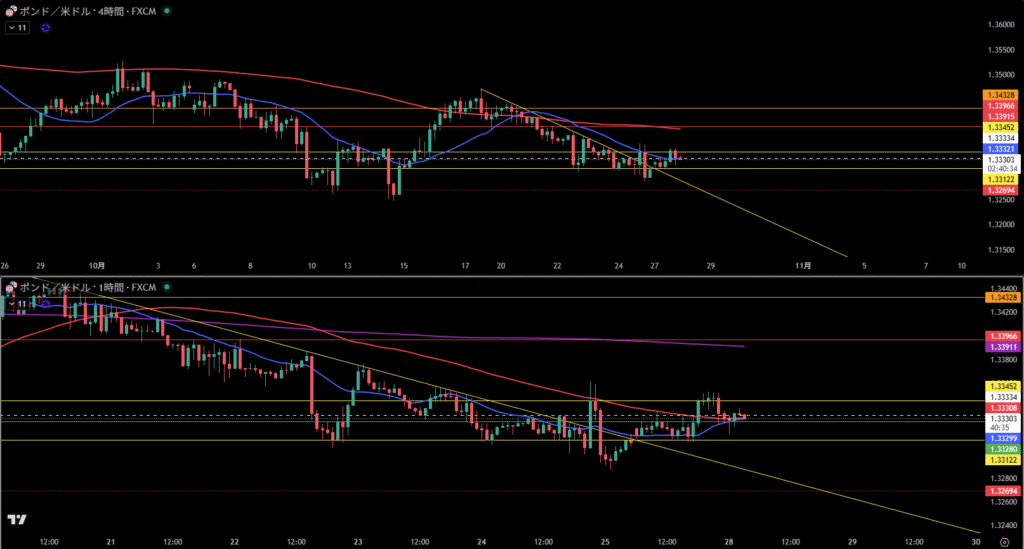The image size is (1024, 549).
Task: Collapse the 11 indicators legend on 4-hour chart
Action: [x=17, y=28]
